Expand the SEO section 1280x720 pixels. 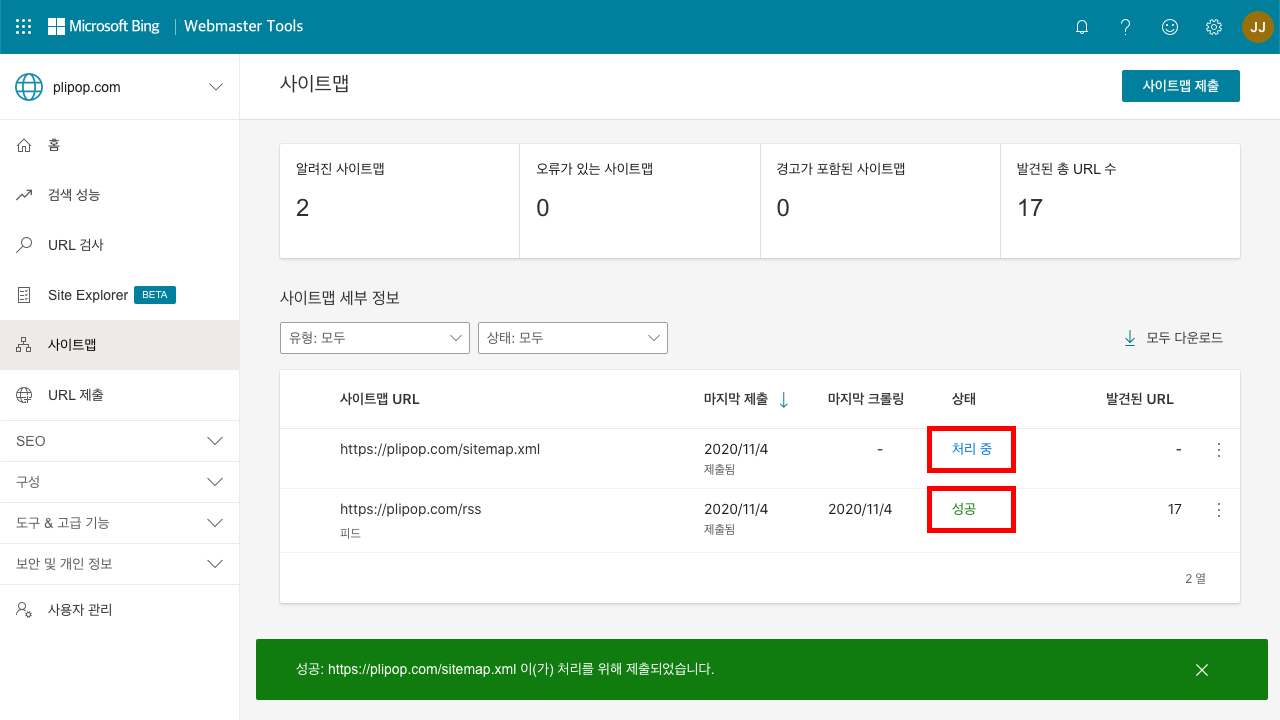pyautogui.click(x=120, y=441)
